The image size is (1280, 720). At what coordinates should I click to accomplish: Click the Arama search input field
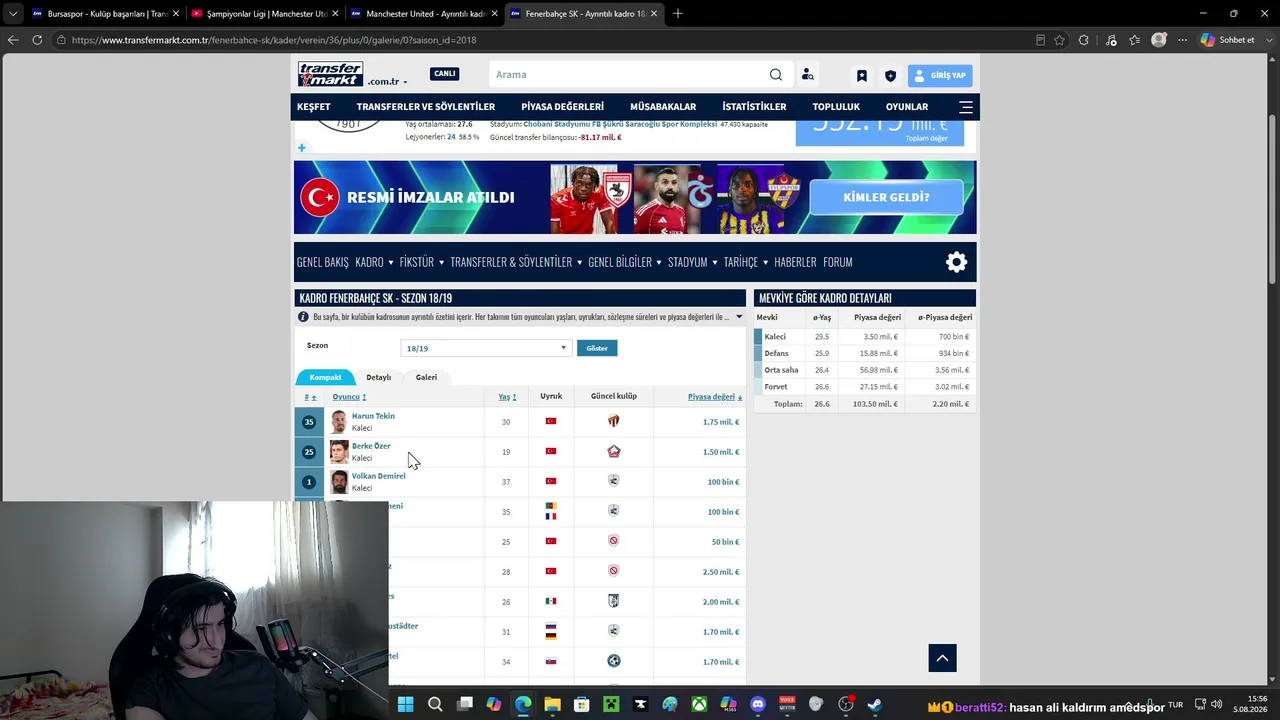(630, 75)
